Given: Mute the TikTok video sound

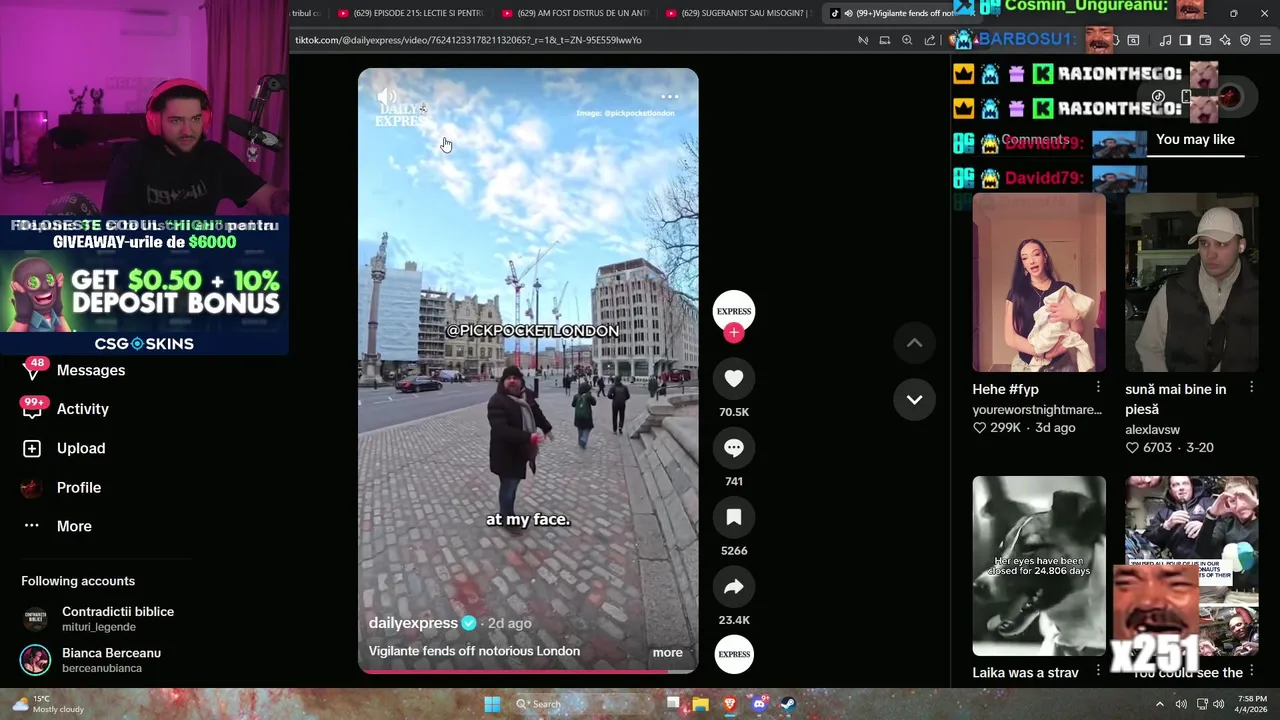Looking at the screenshot, I should pos(387,97).
